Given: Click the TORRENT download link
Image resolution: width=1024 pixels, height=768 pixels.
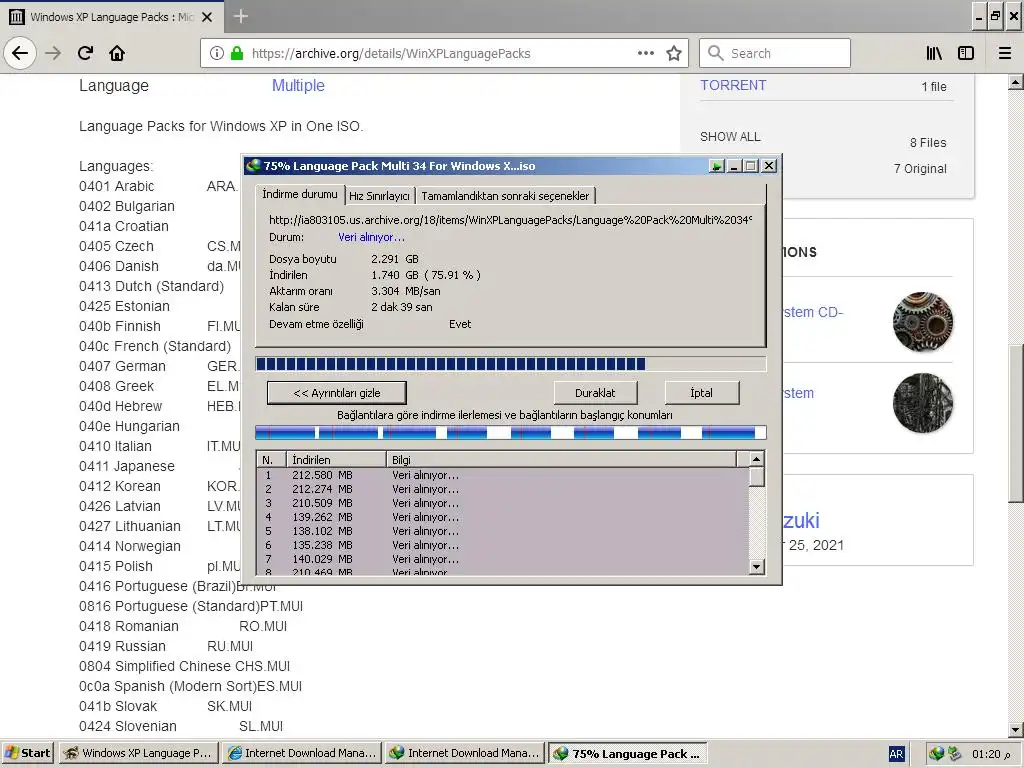Looking at the screenshot, I should coord(733,85).
